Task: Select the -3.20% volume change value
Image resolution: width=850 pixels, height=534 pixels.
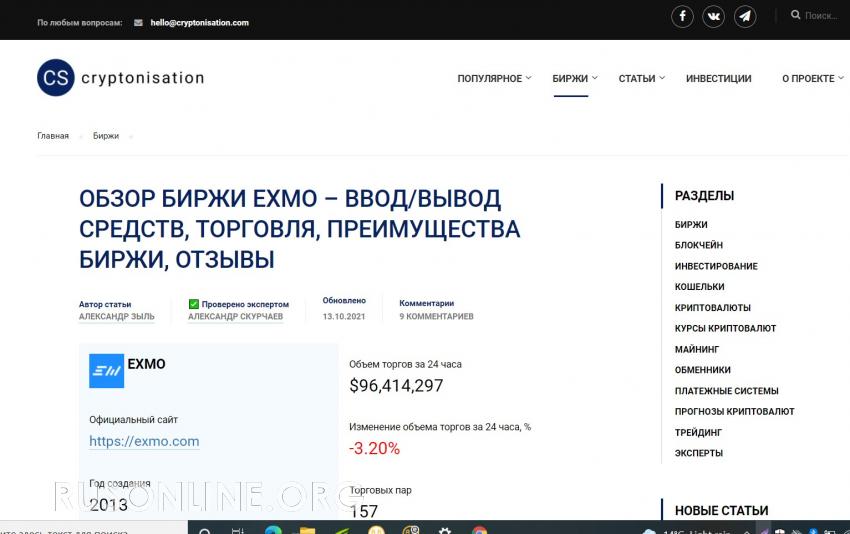Action: tap(375, 448)
